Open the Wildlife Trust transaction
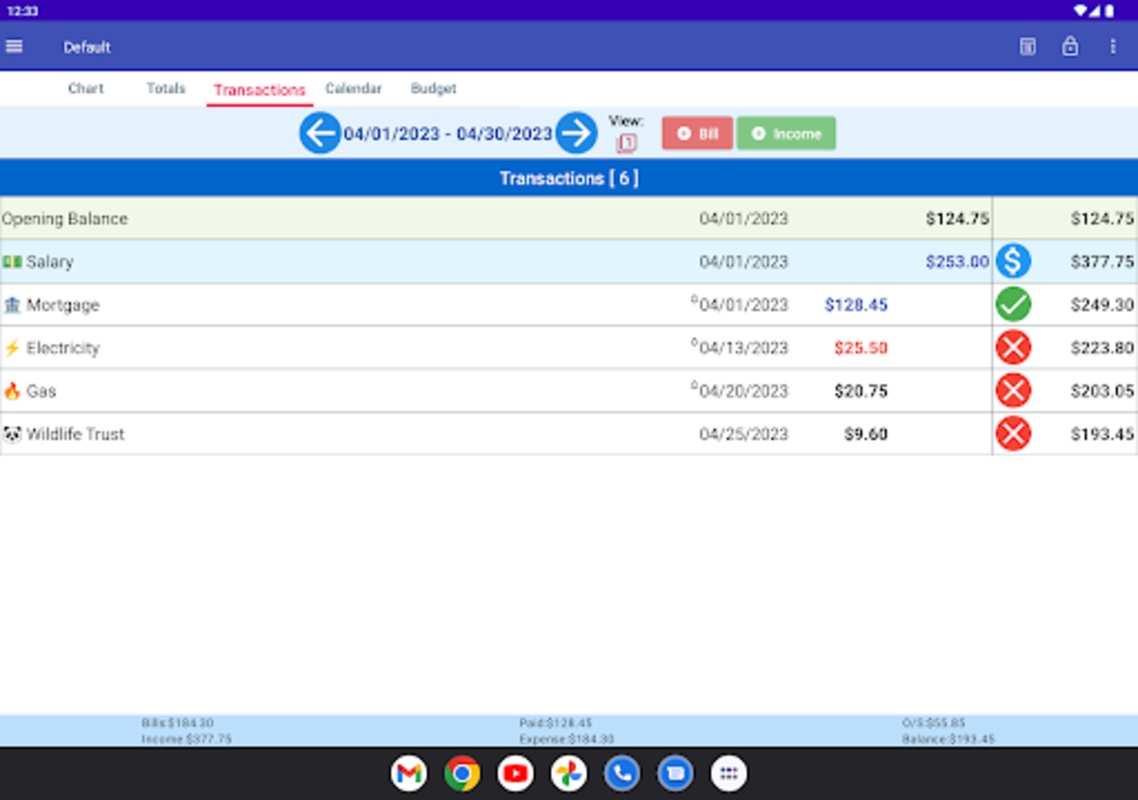1138x800 pixels. click(x=569, y=433)
